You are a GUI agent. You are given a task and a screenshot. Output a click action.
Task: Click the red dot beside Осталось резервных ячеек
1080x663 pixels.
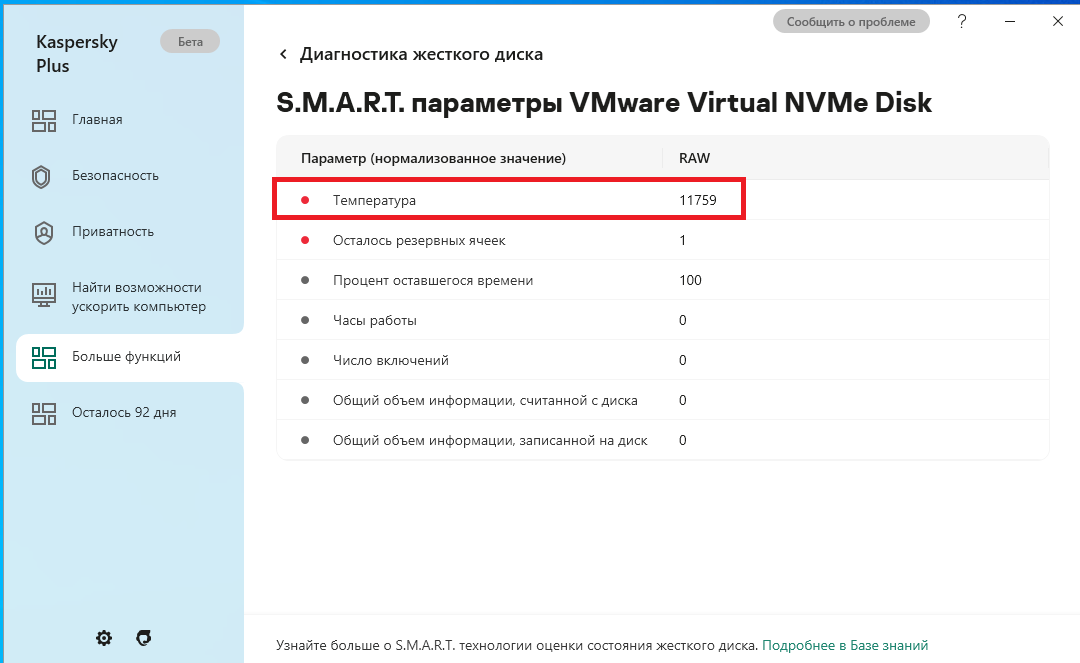click(305, 240)
